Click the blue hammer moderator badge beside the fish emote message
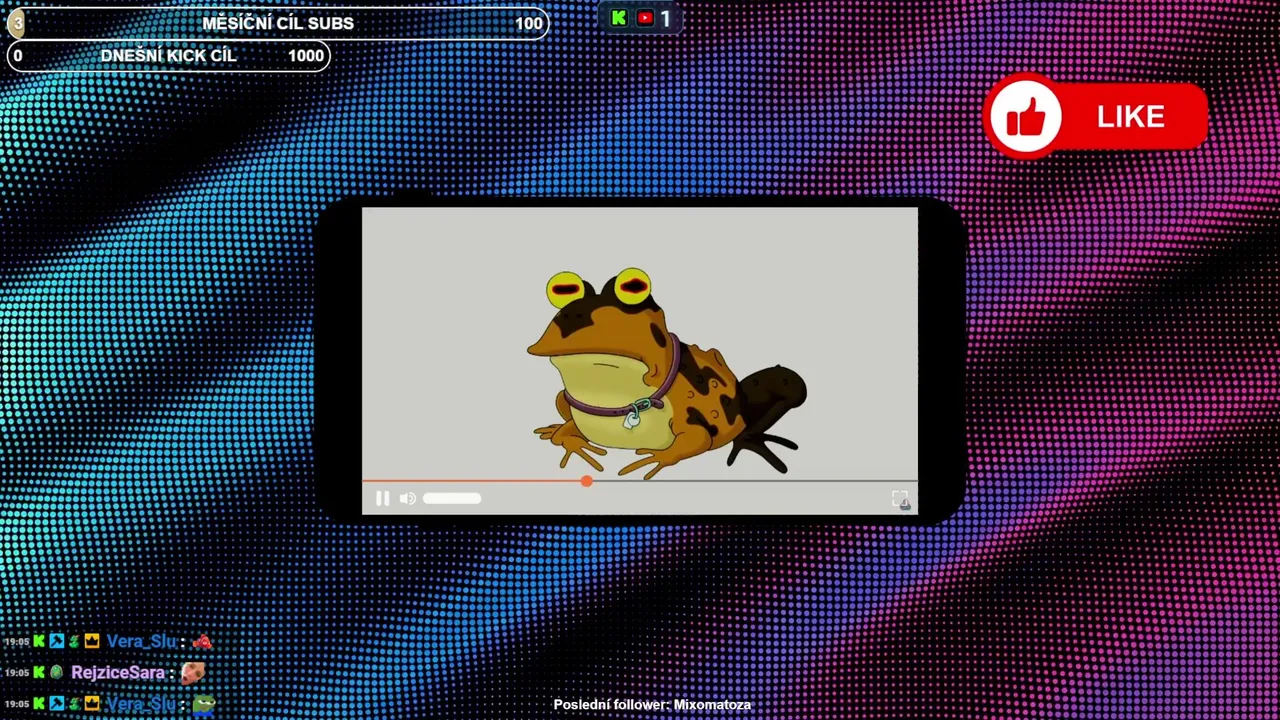1280x720 pixels. (x=56, y=642)
